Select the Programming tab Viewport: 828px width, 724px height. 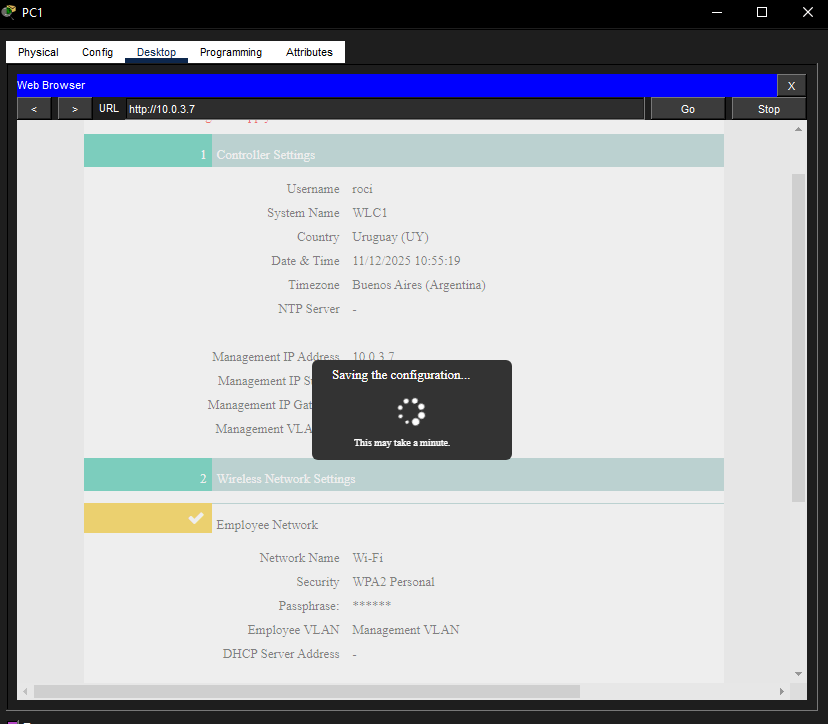point(230,52)
